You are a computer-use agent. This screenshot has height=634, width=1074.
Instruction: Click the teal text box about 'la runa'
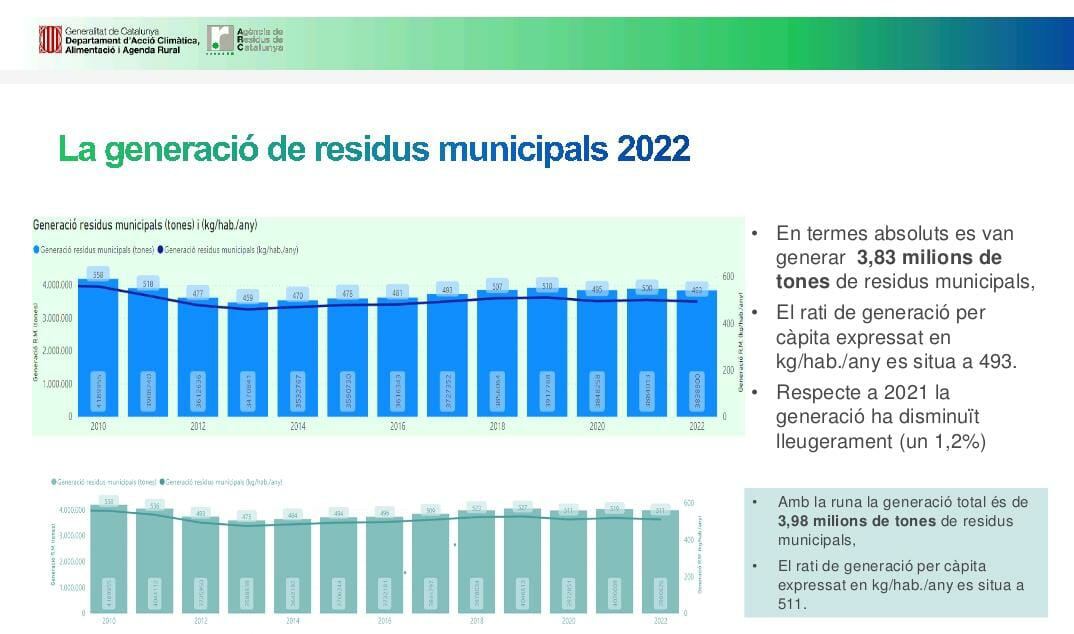895,552
